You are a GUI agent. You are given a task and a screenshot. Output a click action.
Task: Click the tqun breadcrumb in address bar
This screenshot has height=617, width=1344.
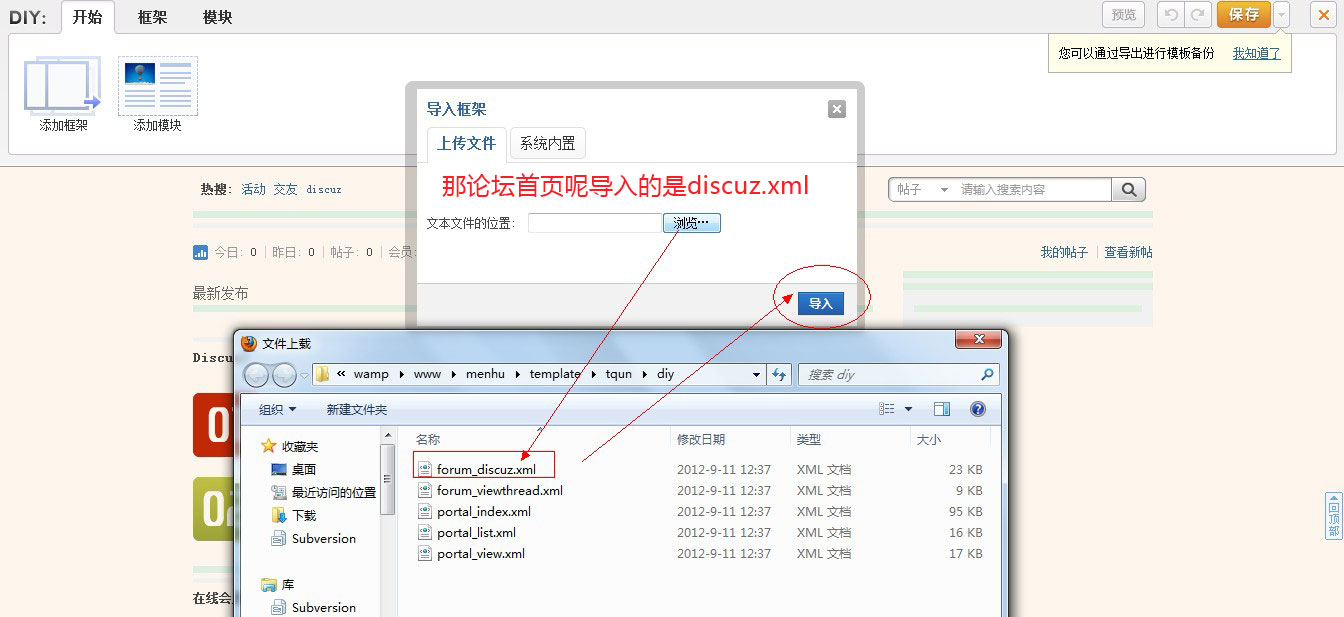tap(619, 374)
